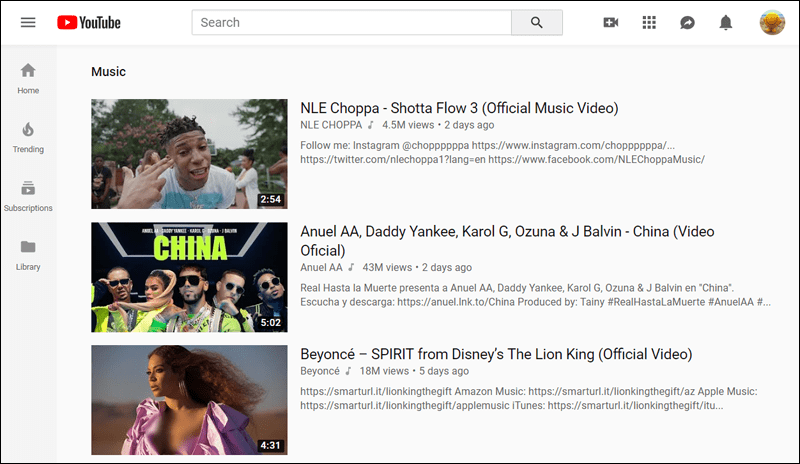The height and width of the screenshot is (464, 800).
Task: Click description starting "Real Hasta la Muerte"
Action: [x=535, y=295]
